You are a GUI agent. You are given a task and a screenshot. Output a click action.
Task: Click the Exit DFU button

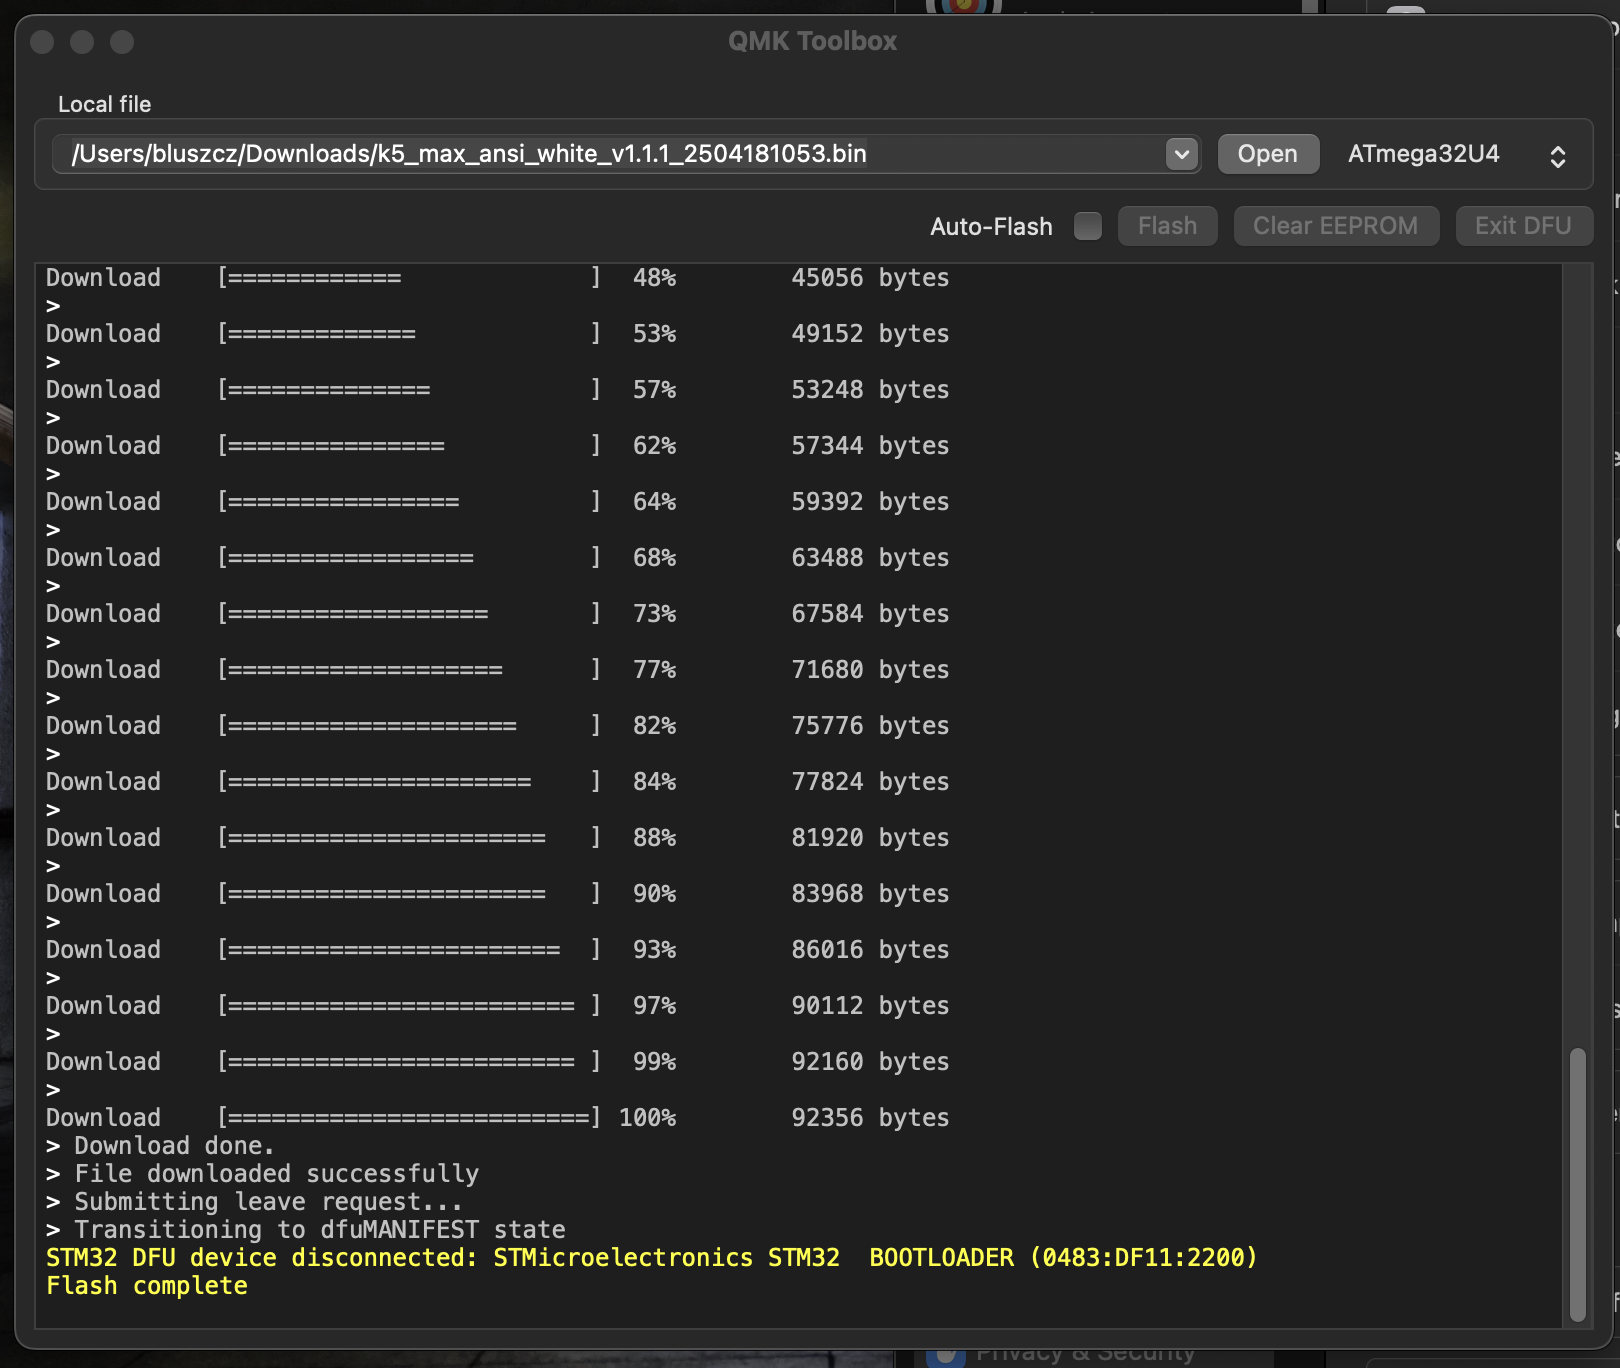pyautogui.click(x=1522, y=226)
